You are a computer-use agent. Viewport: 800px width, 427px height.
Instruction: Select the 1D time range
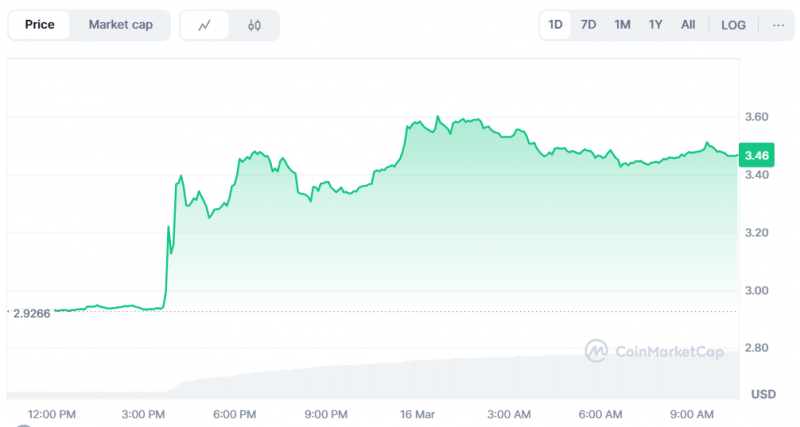[555, 25]
